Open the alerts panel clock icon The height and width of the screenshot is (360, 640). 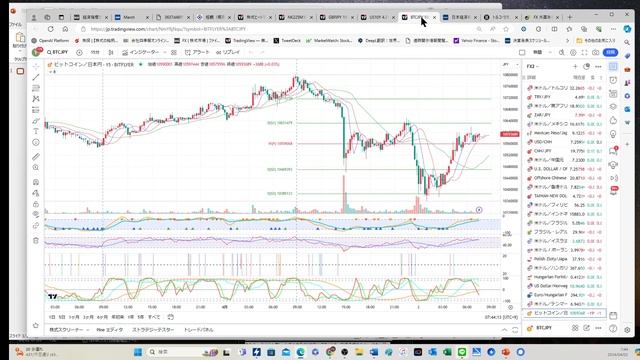[613, 80]
